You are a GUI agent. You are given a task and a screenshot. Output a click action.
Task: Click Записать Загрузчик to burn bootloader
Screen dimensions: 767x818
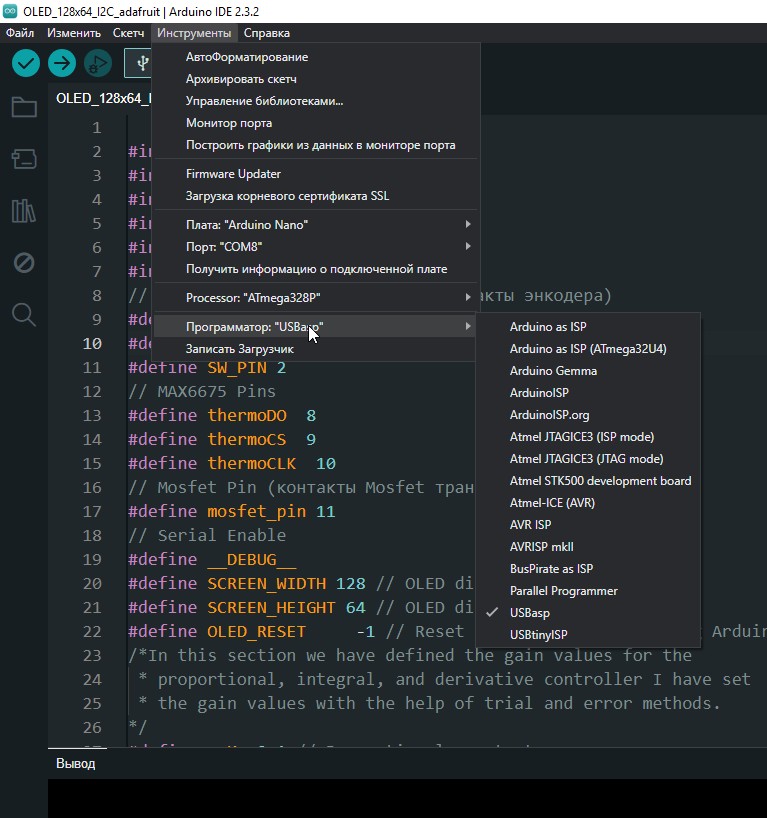click(x=239, y=349)
